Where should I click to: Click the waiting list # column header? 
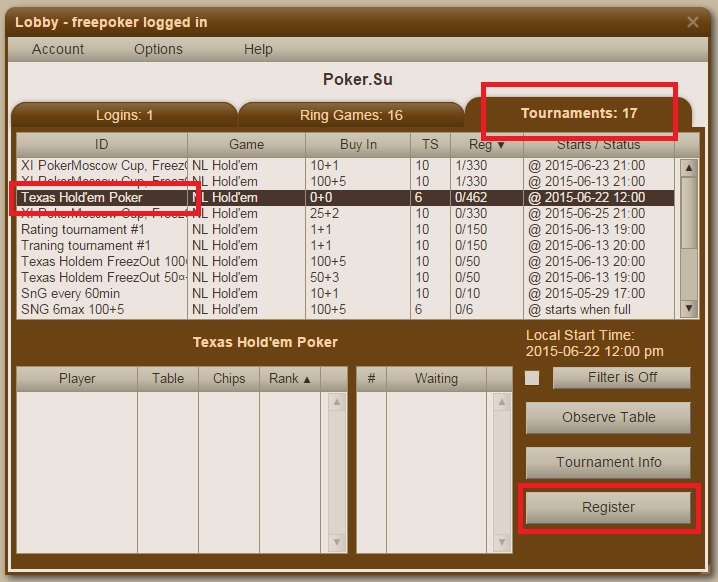coord(371,379)
